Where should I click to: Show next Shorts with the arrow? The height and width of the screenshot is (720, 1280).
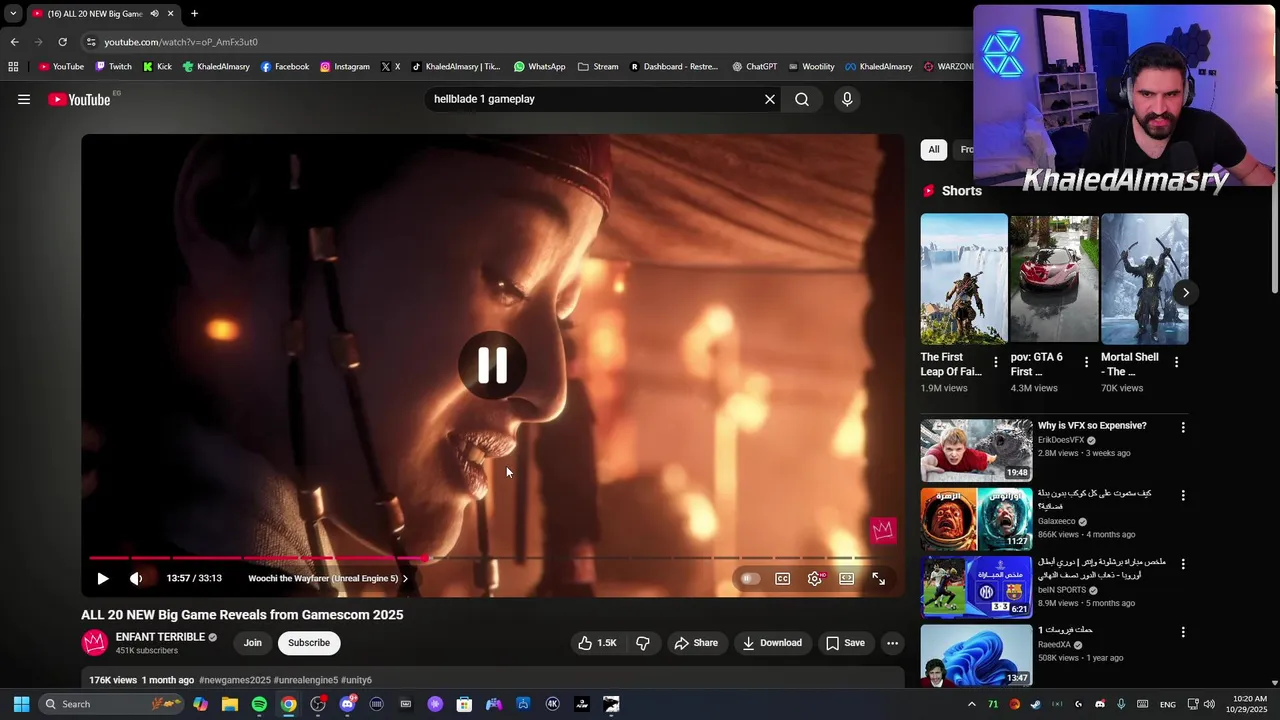click(x=1185, y=292)
